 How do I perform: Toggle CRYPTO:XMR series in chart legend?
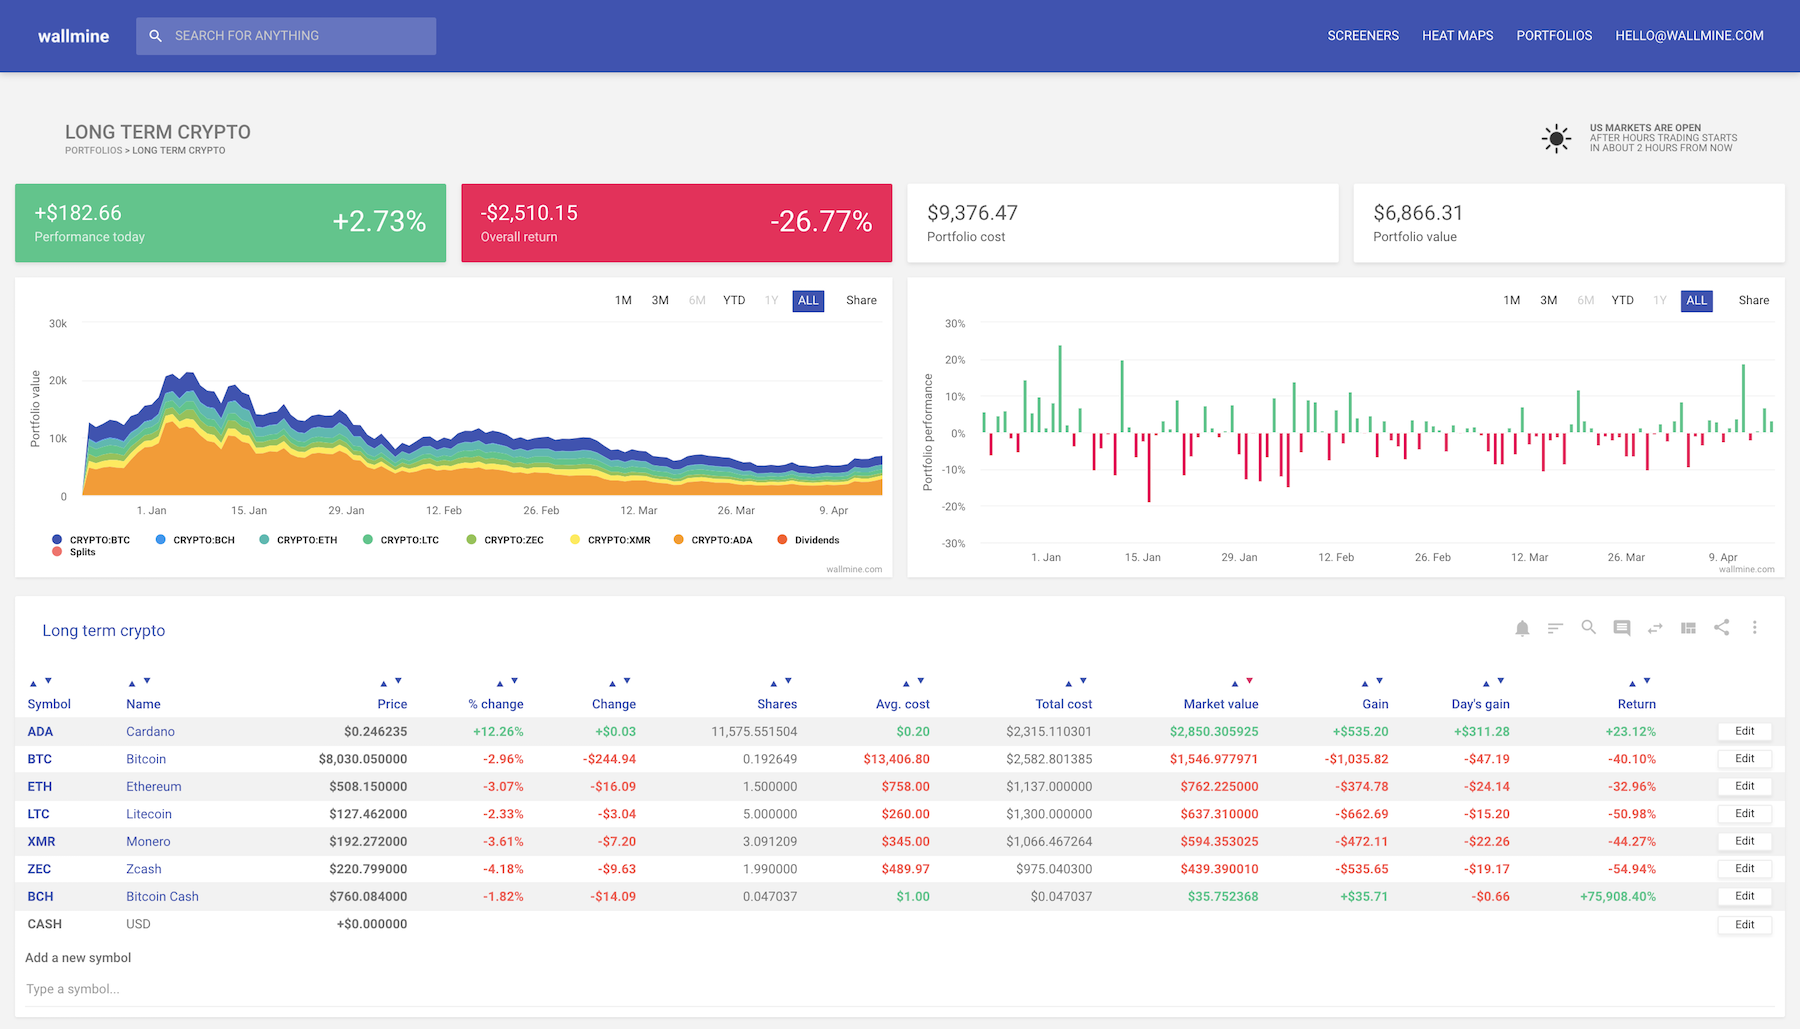click(x=610, y=540)
